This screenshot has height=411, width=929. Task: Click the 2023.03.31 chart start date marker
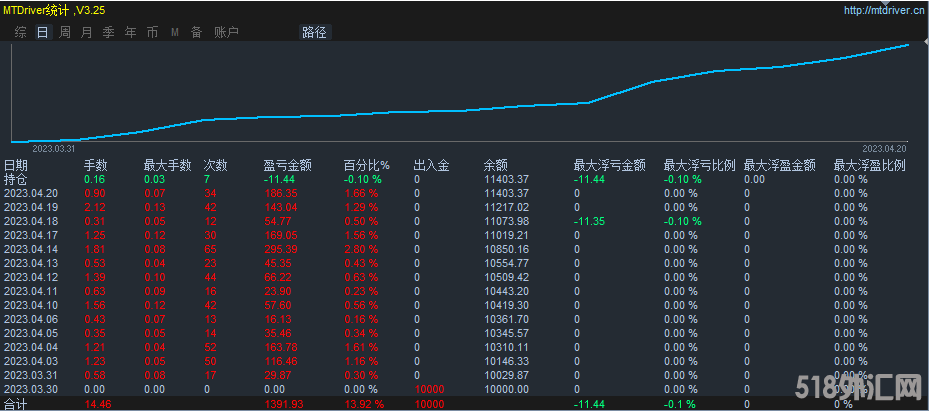tap(52, 147)
